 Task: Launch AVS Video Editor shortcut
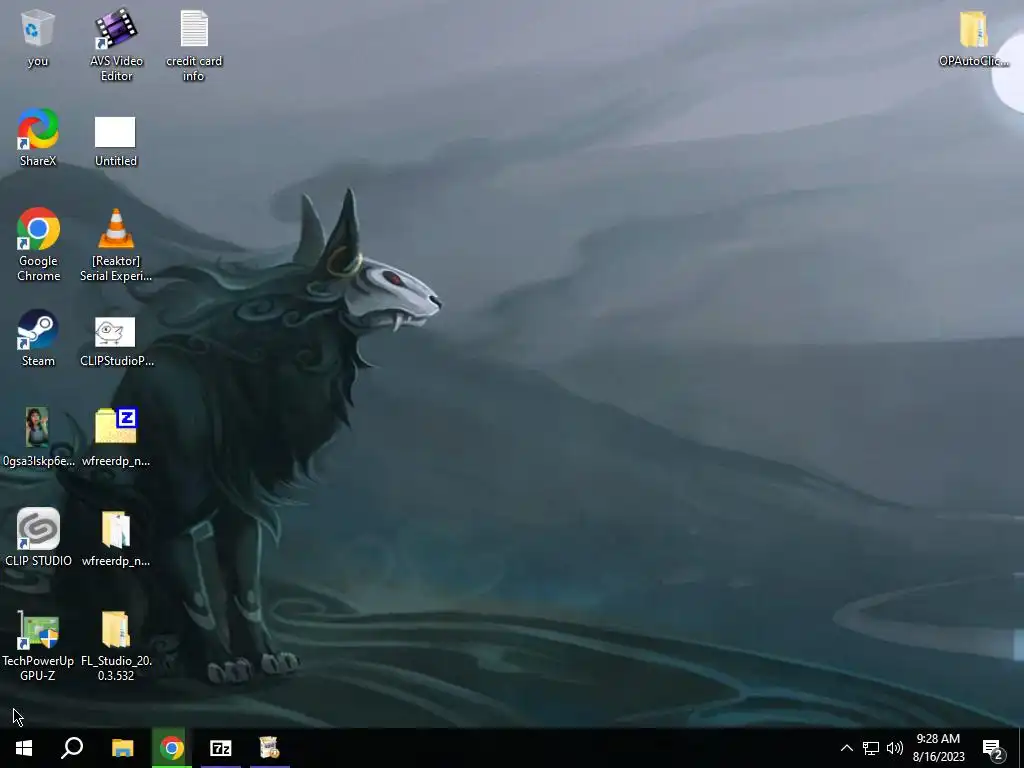(x=116, y=44)
